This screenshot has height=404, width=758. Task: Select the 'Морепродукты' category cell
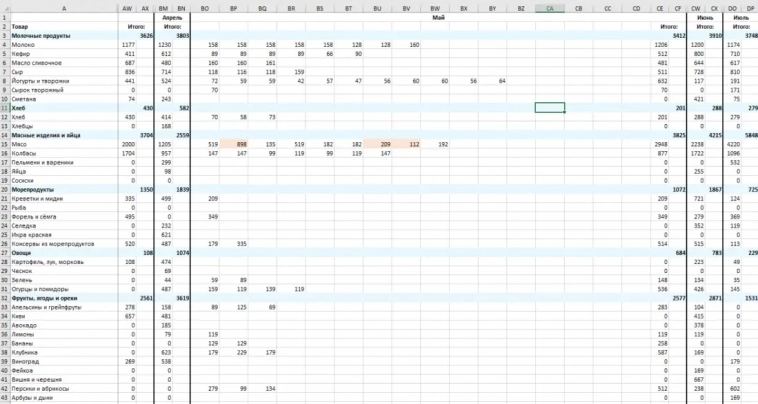click(x=64, y=189)
